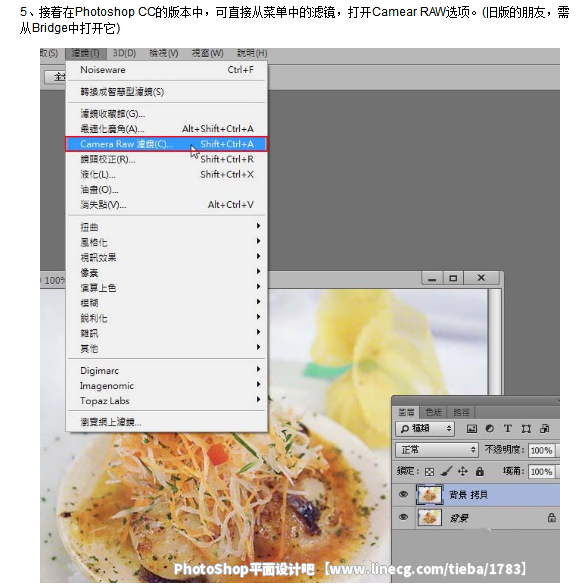This screenshot has width=582, height=588.
Task: Choose 油畫(O)... menu item
Action: pos(166,190)
